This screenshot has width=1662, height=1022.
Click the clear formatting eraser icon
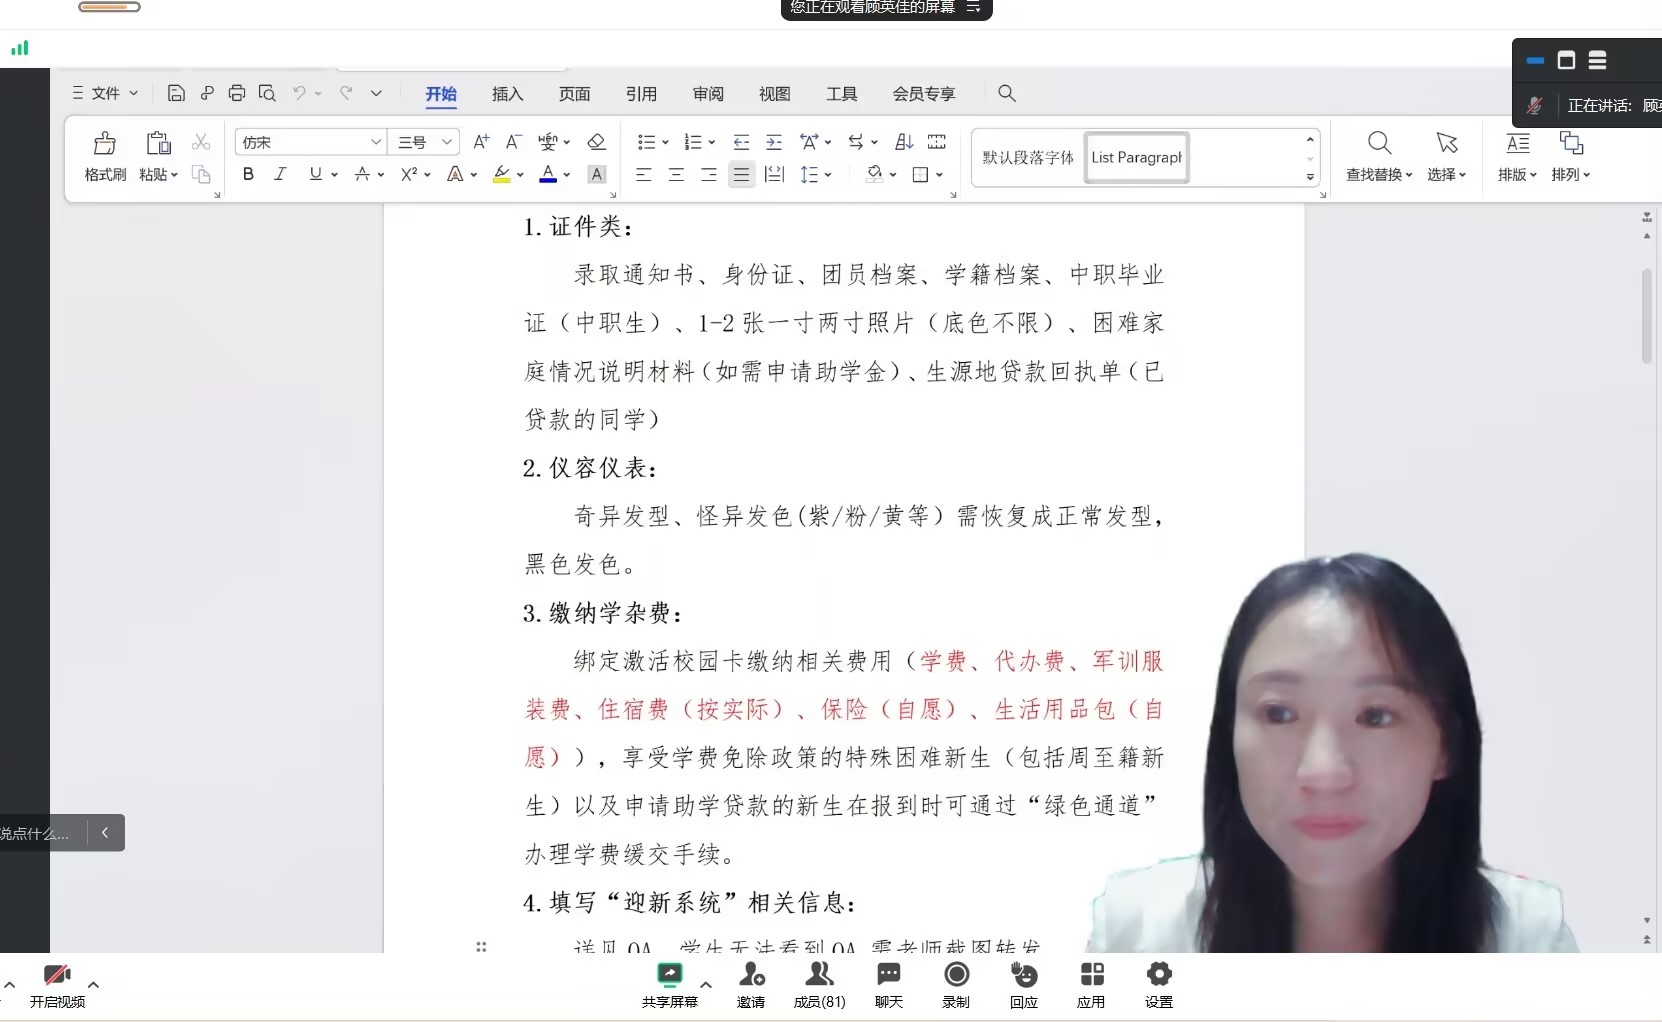click(x=597, y=142)
